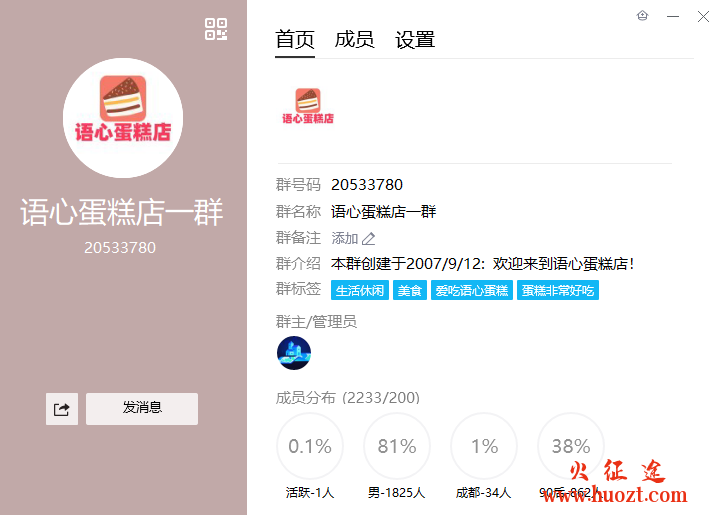Select the 生活休闲 group tag
Viewport: 710px width, 515px height.
pyautogui.click(x=360, y=290)
